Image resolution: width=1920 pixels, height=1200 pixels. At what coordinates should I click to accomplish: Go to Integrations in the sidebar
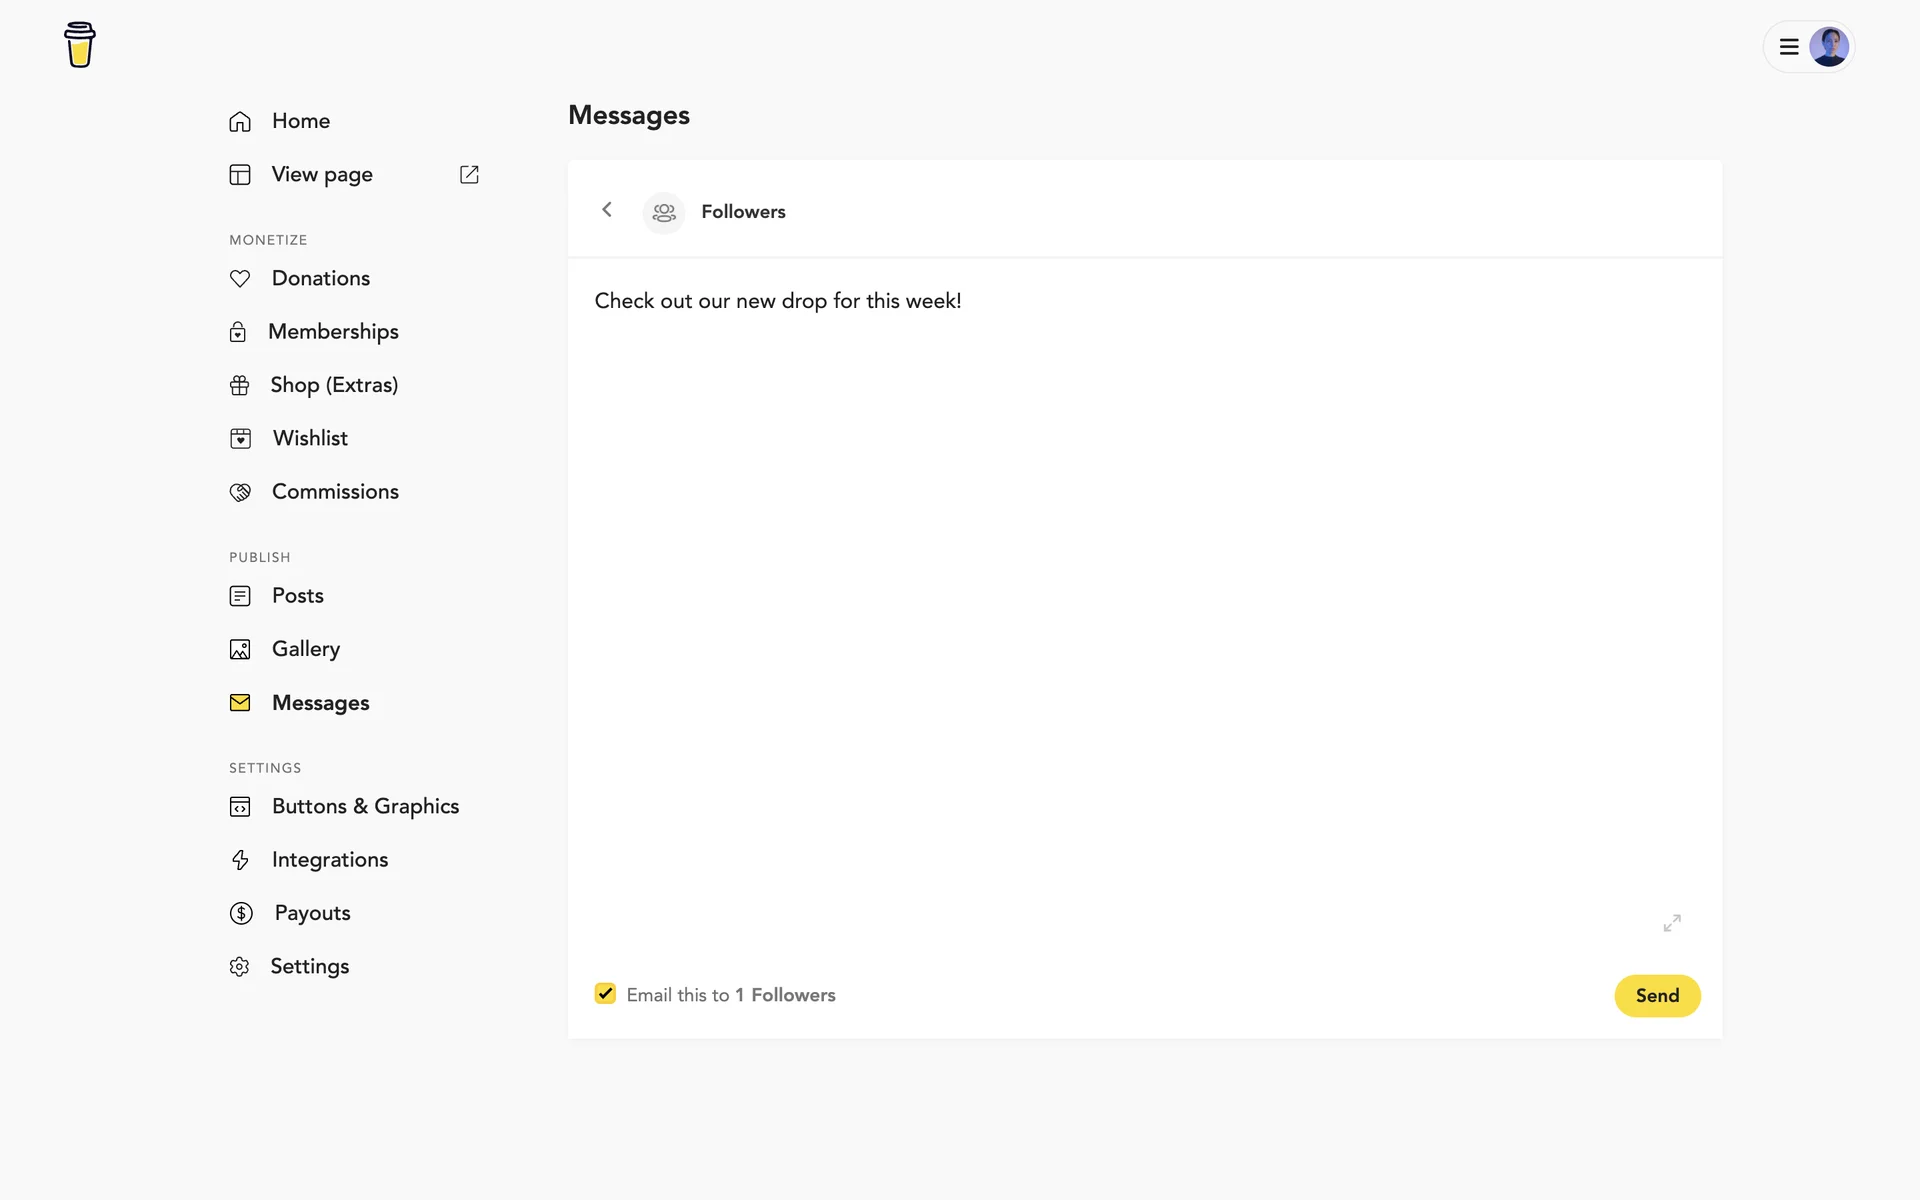329,860
